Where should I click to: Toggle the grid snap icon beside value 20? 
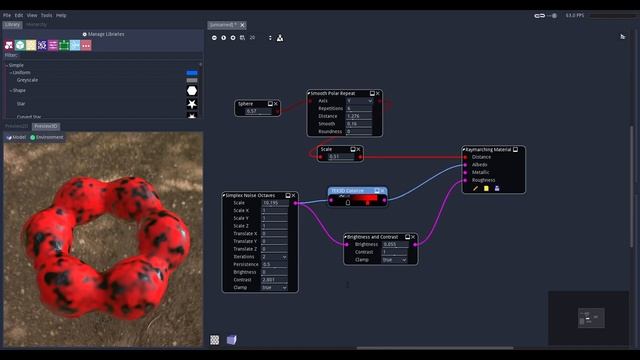242,38
